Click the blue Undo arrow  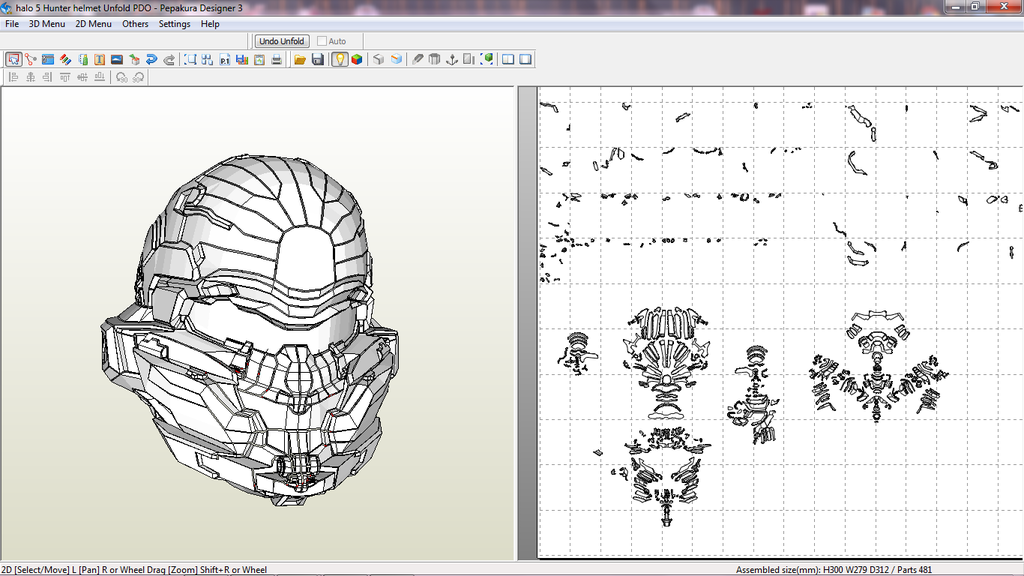click(152, 59)
